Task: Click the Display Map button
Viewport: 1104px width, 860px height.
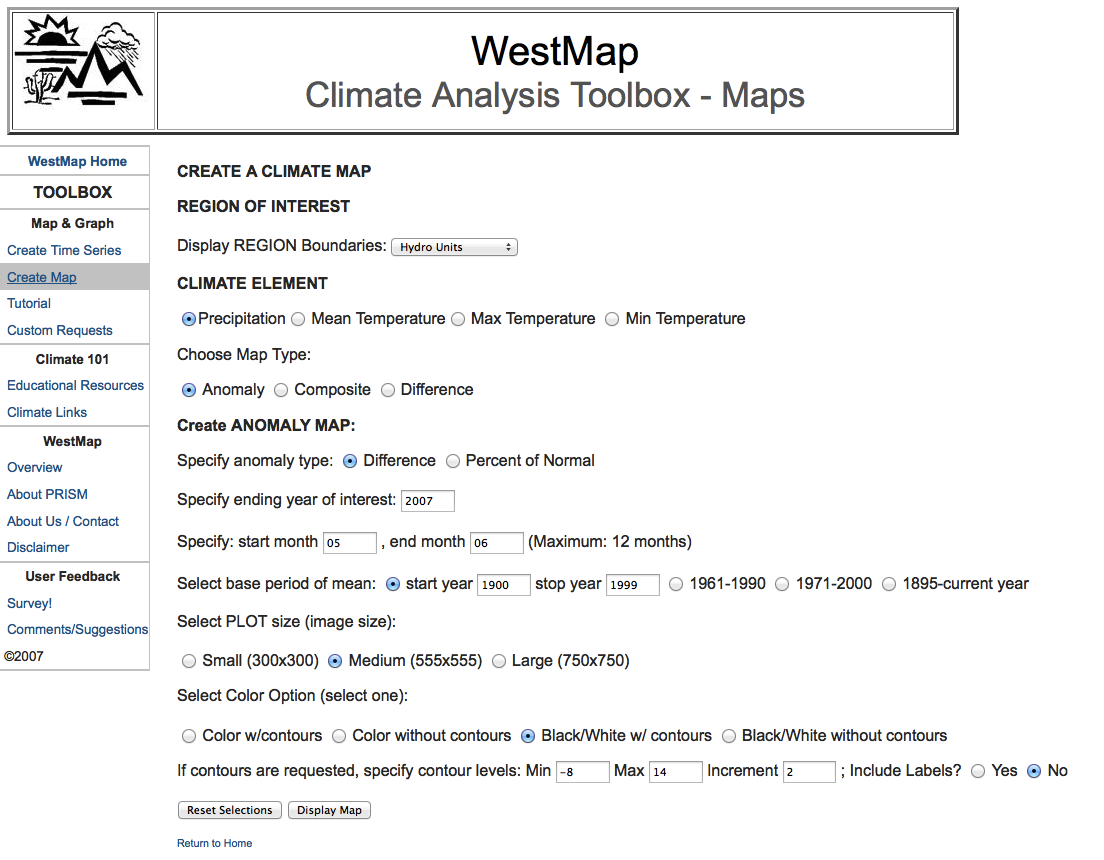Action: [x=329, y=810]
